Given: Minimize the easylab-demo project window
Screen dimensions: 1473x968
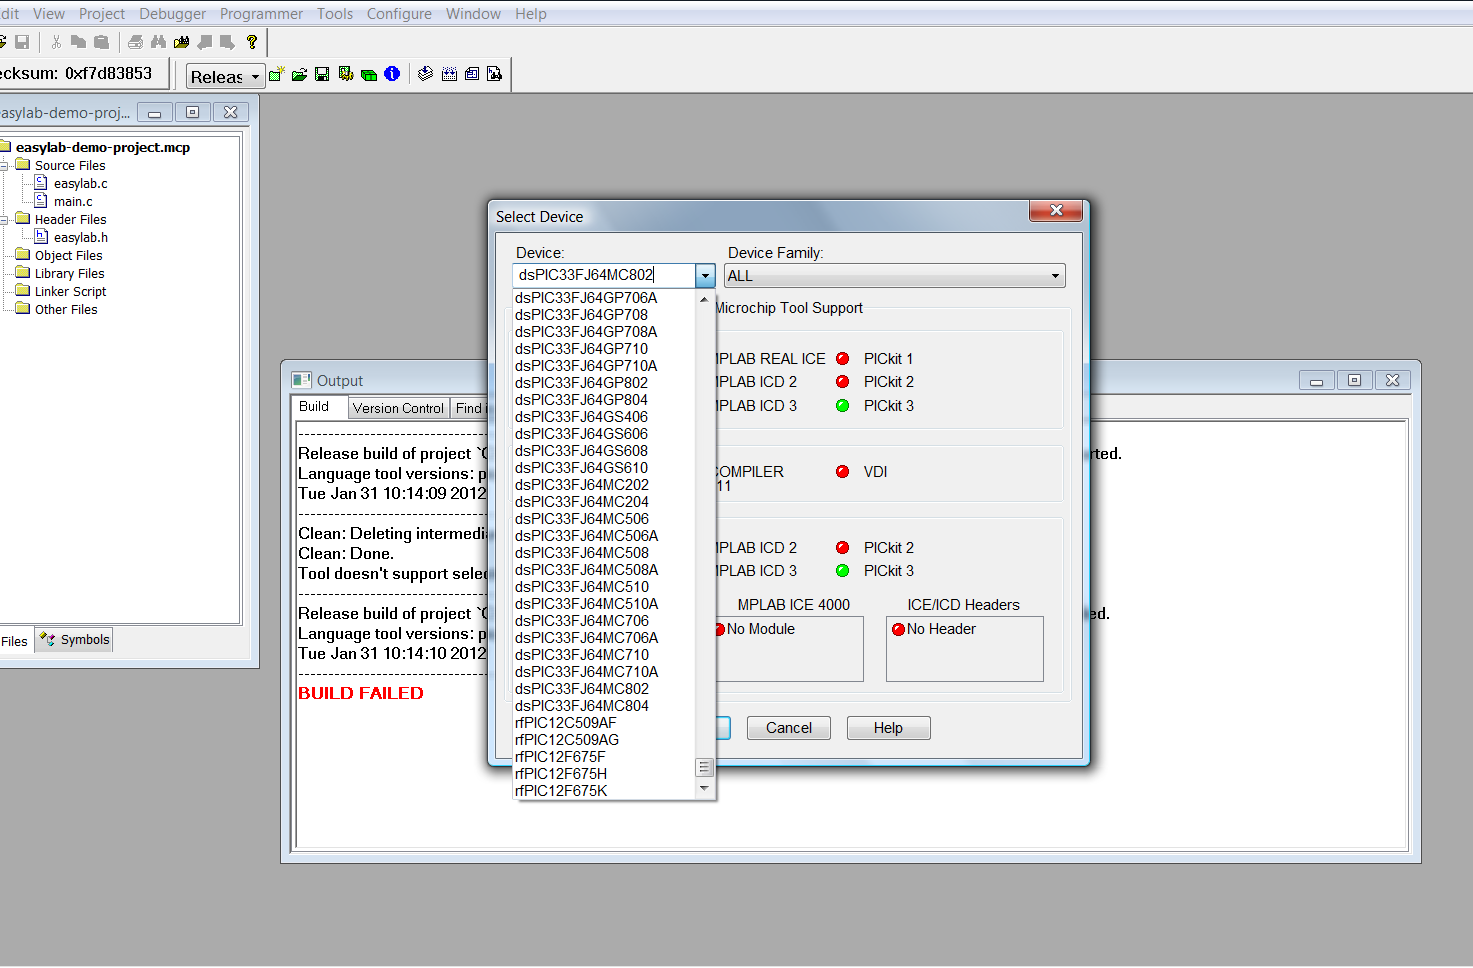Looking at the screenshot, I should [x=154, y=113].
